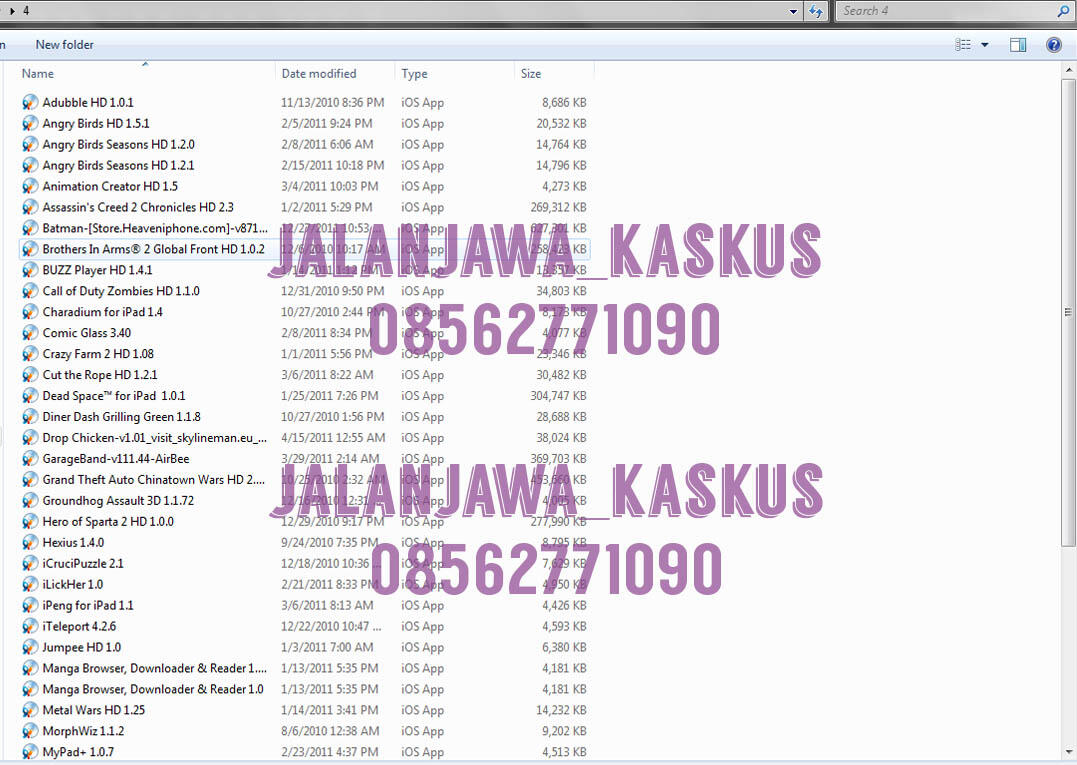Click the 14,232 KB size cell
The width and height of the screenshot is (1077, 765).
point(561,710)
